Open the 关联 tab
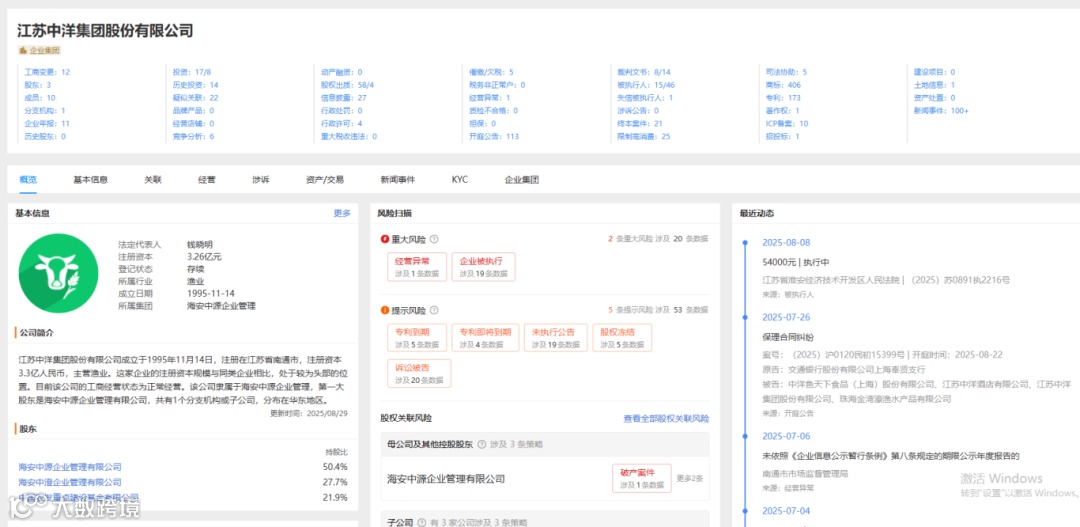The image size is (1080, 527). [x=152, y=179]
